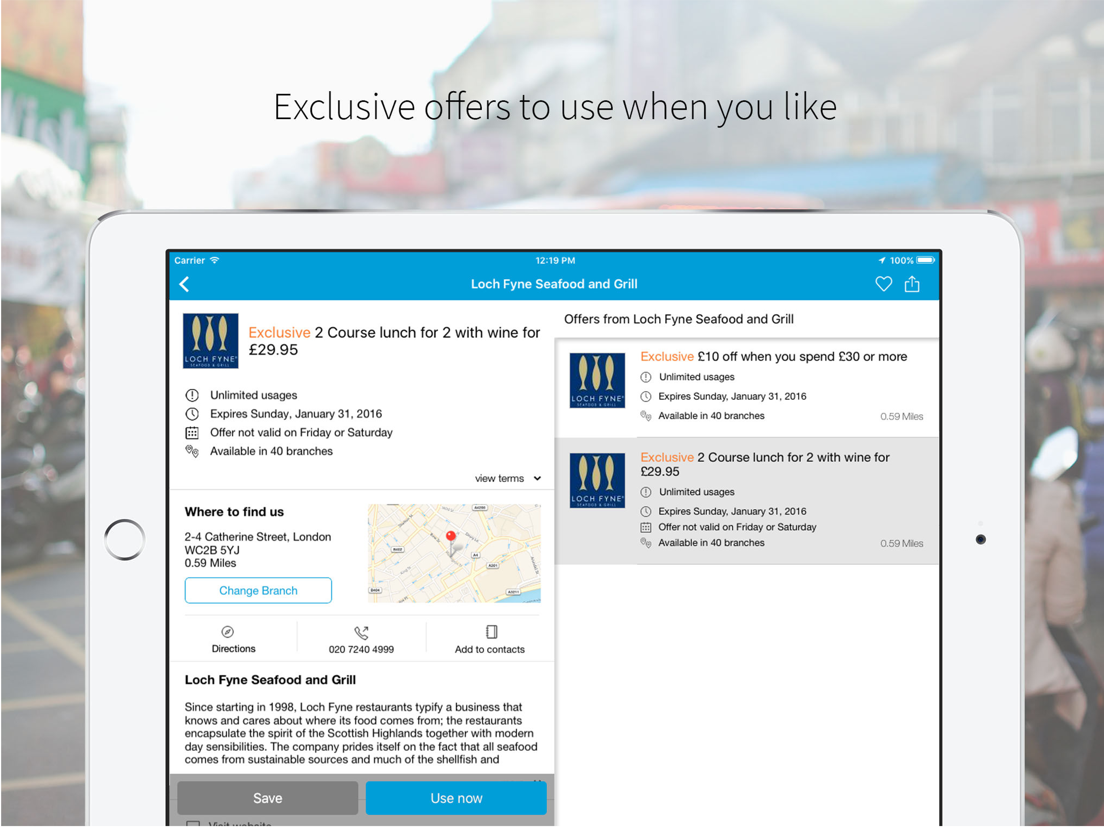The image size is (1104, 828).
Task: Tap the Add to contacts book icon
Action: (x=491, y=632)
